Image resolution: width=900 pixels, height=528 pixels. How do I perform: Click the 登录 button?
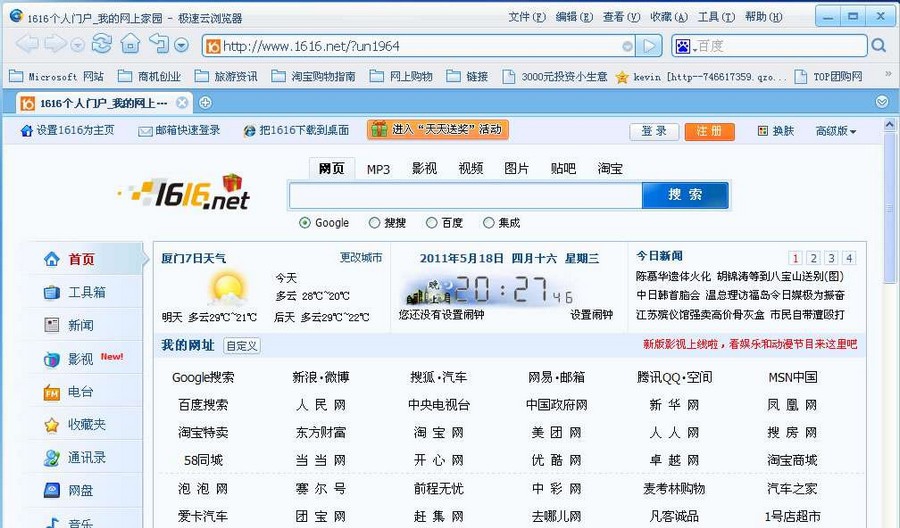click(654, 131)
